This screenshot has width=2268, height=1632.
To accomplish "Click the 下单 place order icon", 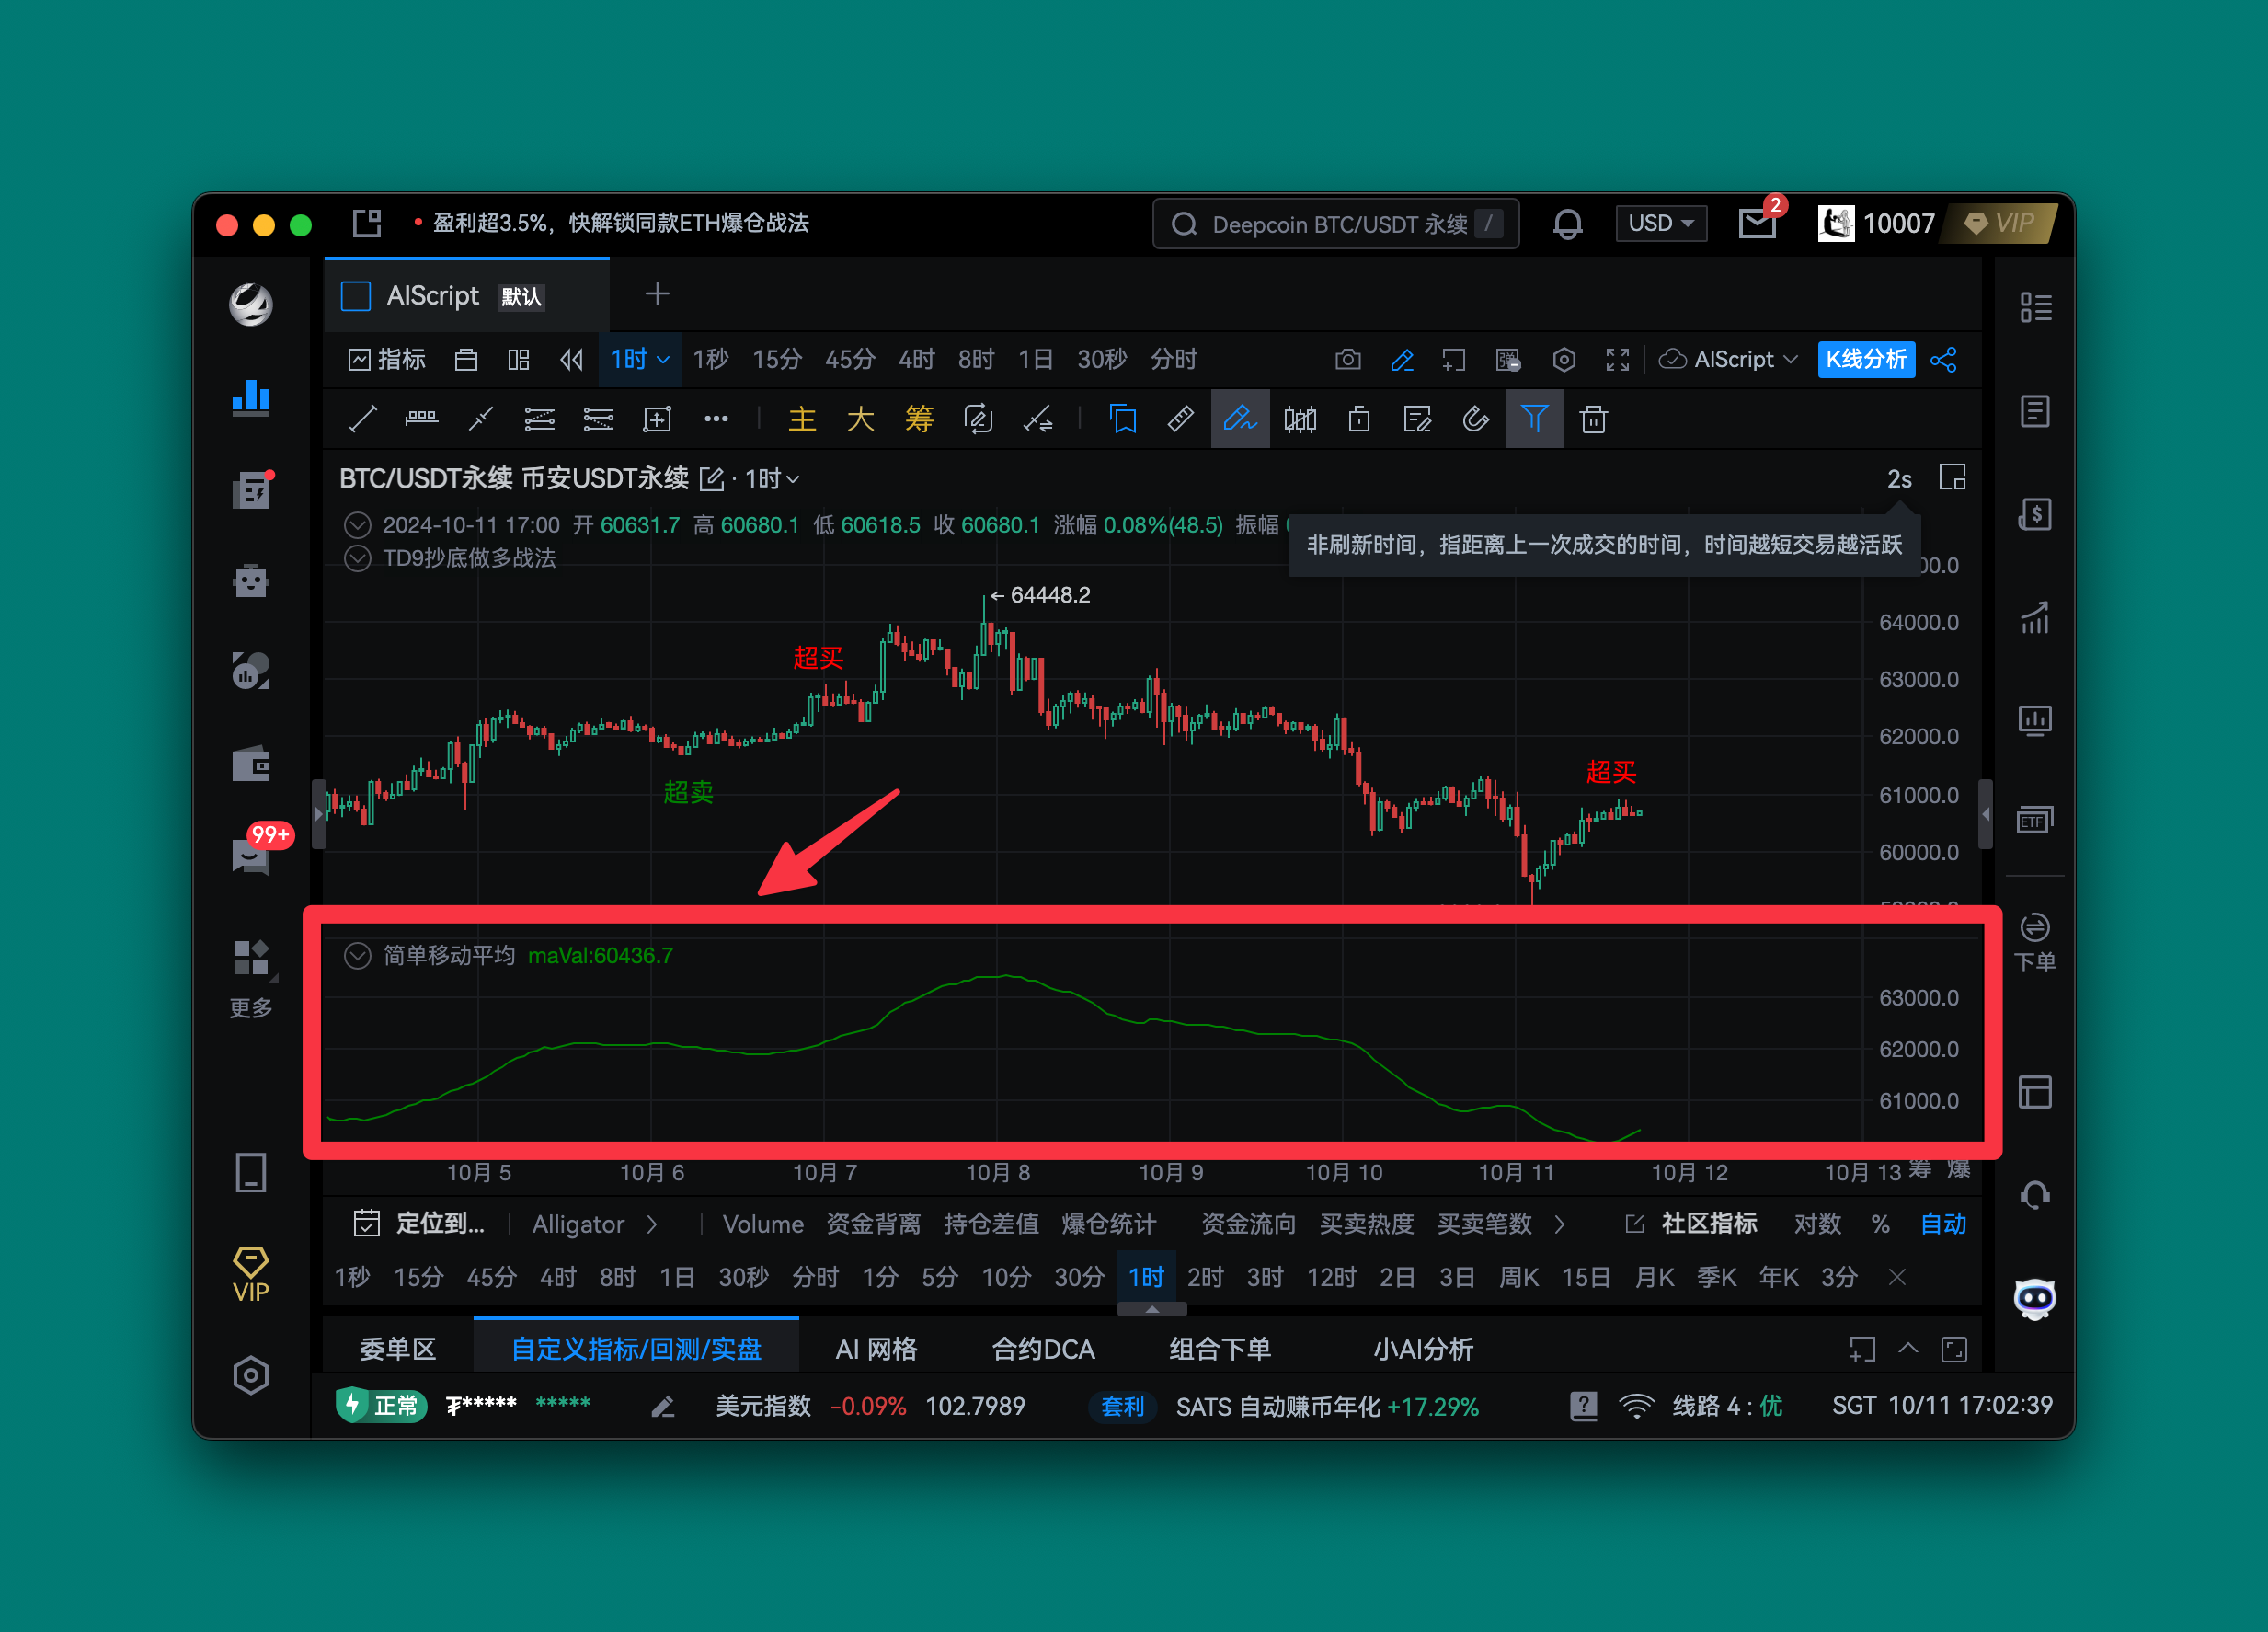I will [2034, 941].
